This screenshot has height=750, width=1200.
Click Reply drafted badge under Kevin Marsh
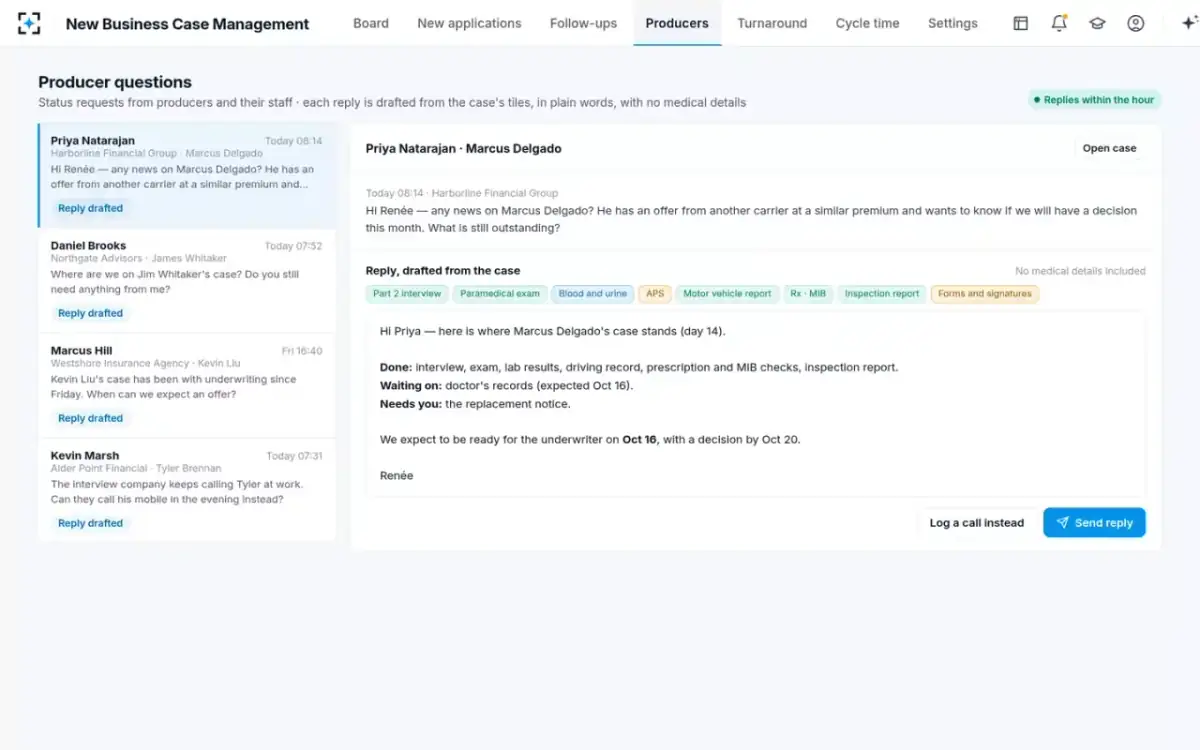[90, 523]
